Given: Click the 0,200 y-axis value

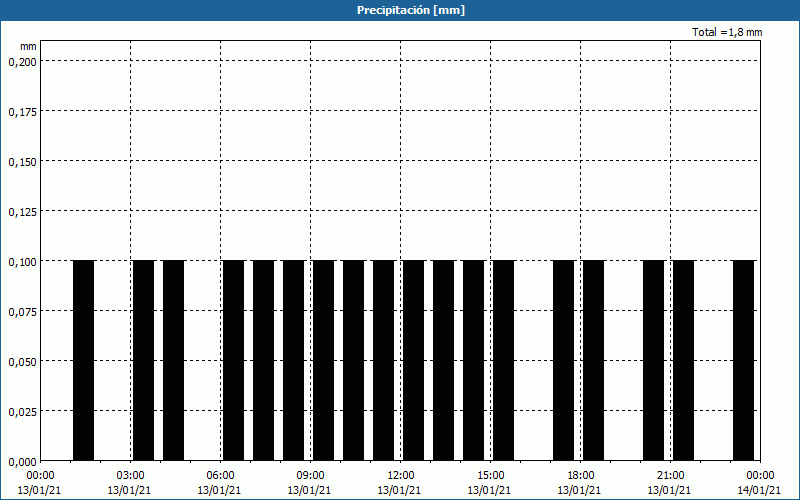Looking at the screenshot, I should [x=22, y=62].
